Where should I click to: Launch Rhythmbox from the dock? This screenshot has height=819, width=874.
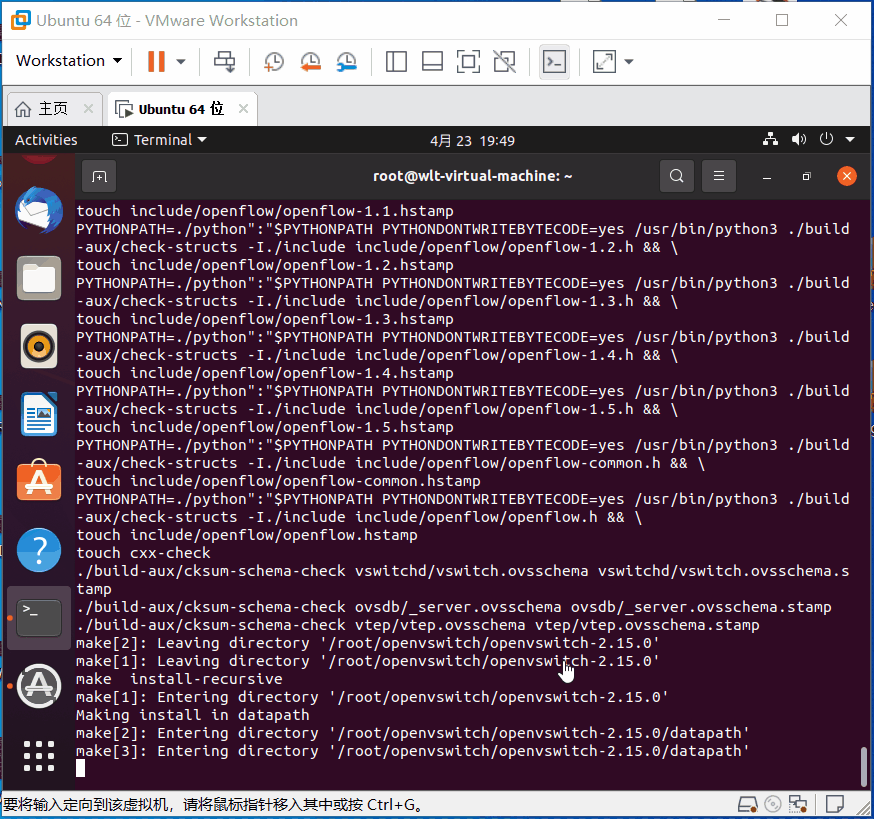click(38, 346)
